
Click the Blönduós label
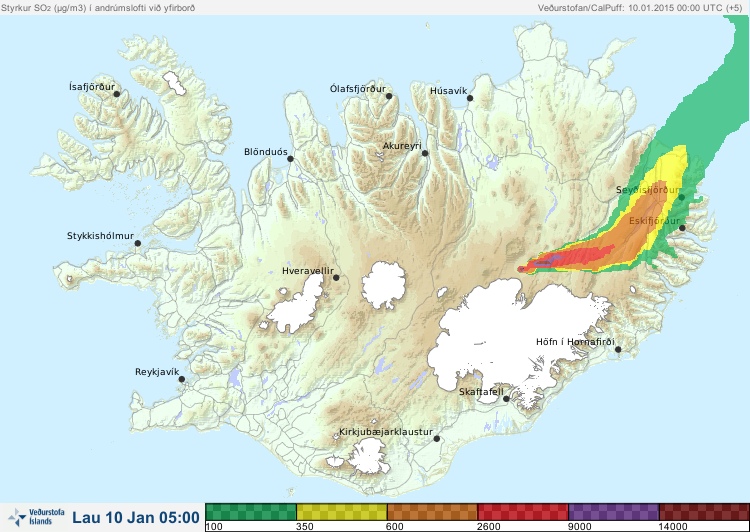(265, 152)
